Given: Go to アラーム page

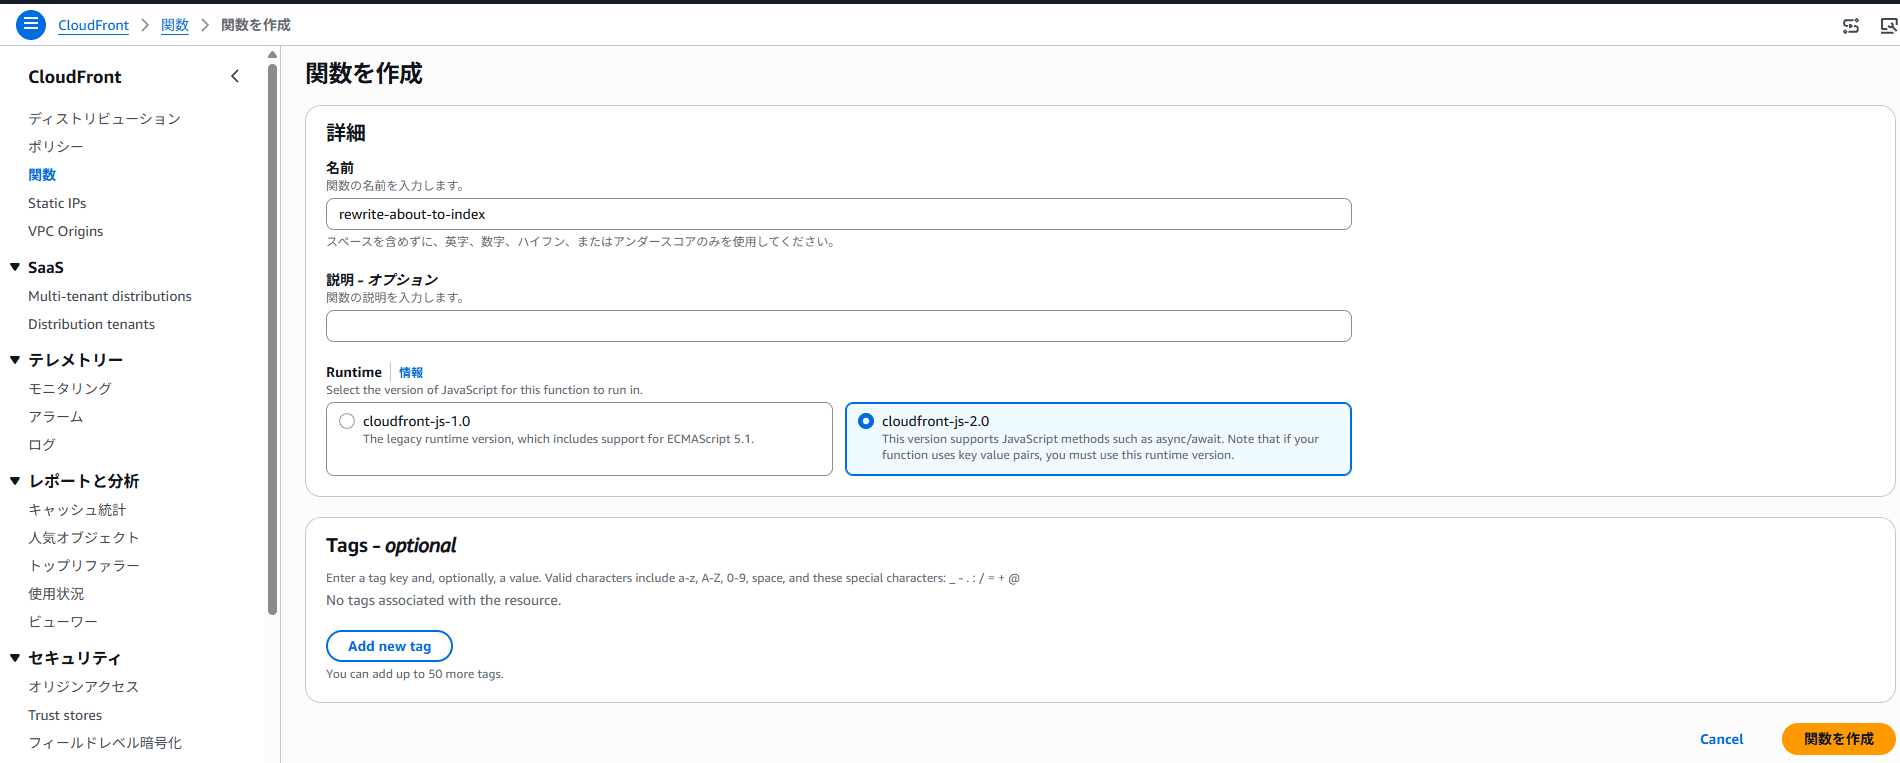Looking at the screenshot, I should [56, 416].
